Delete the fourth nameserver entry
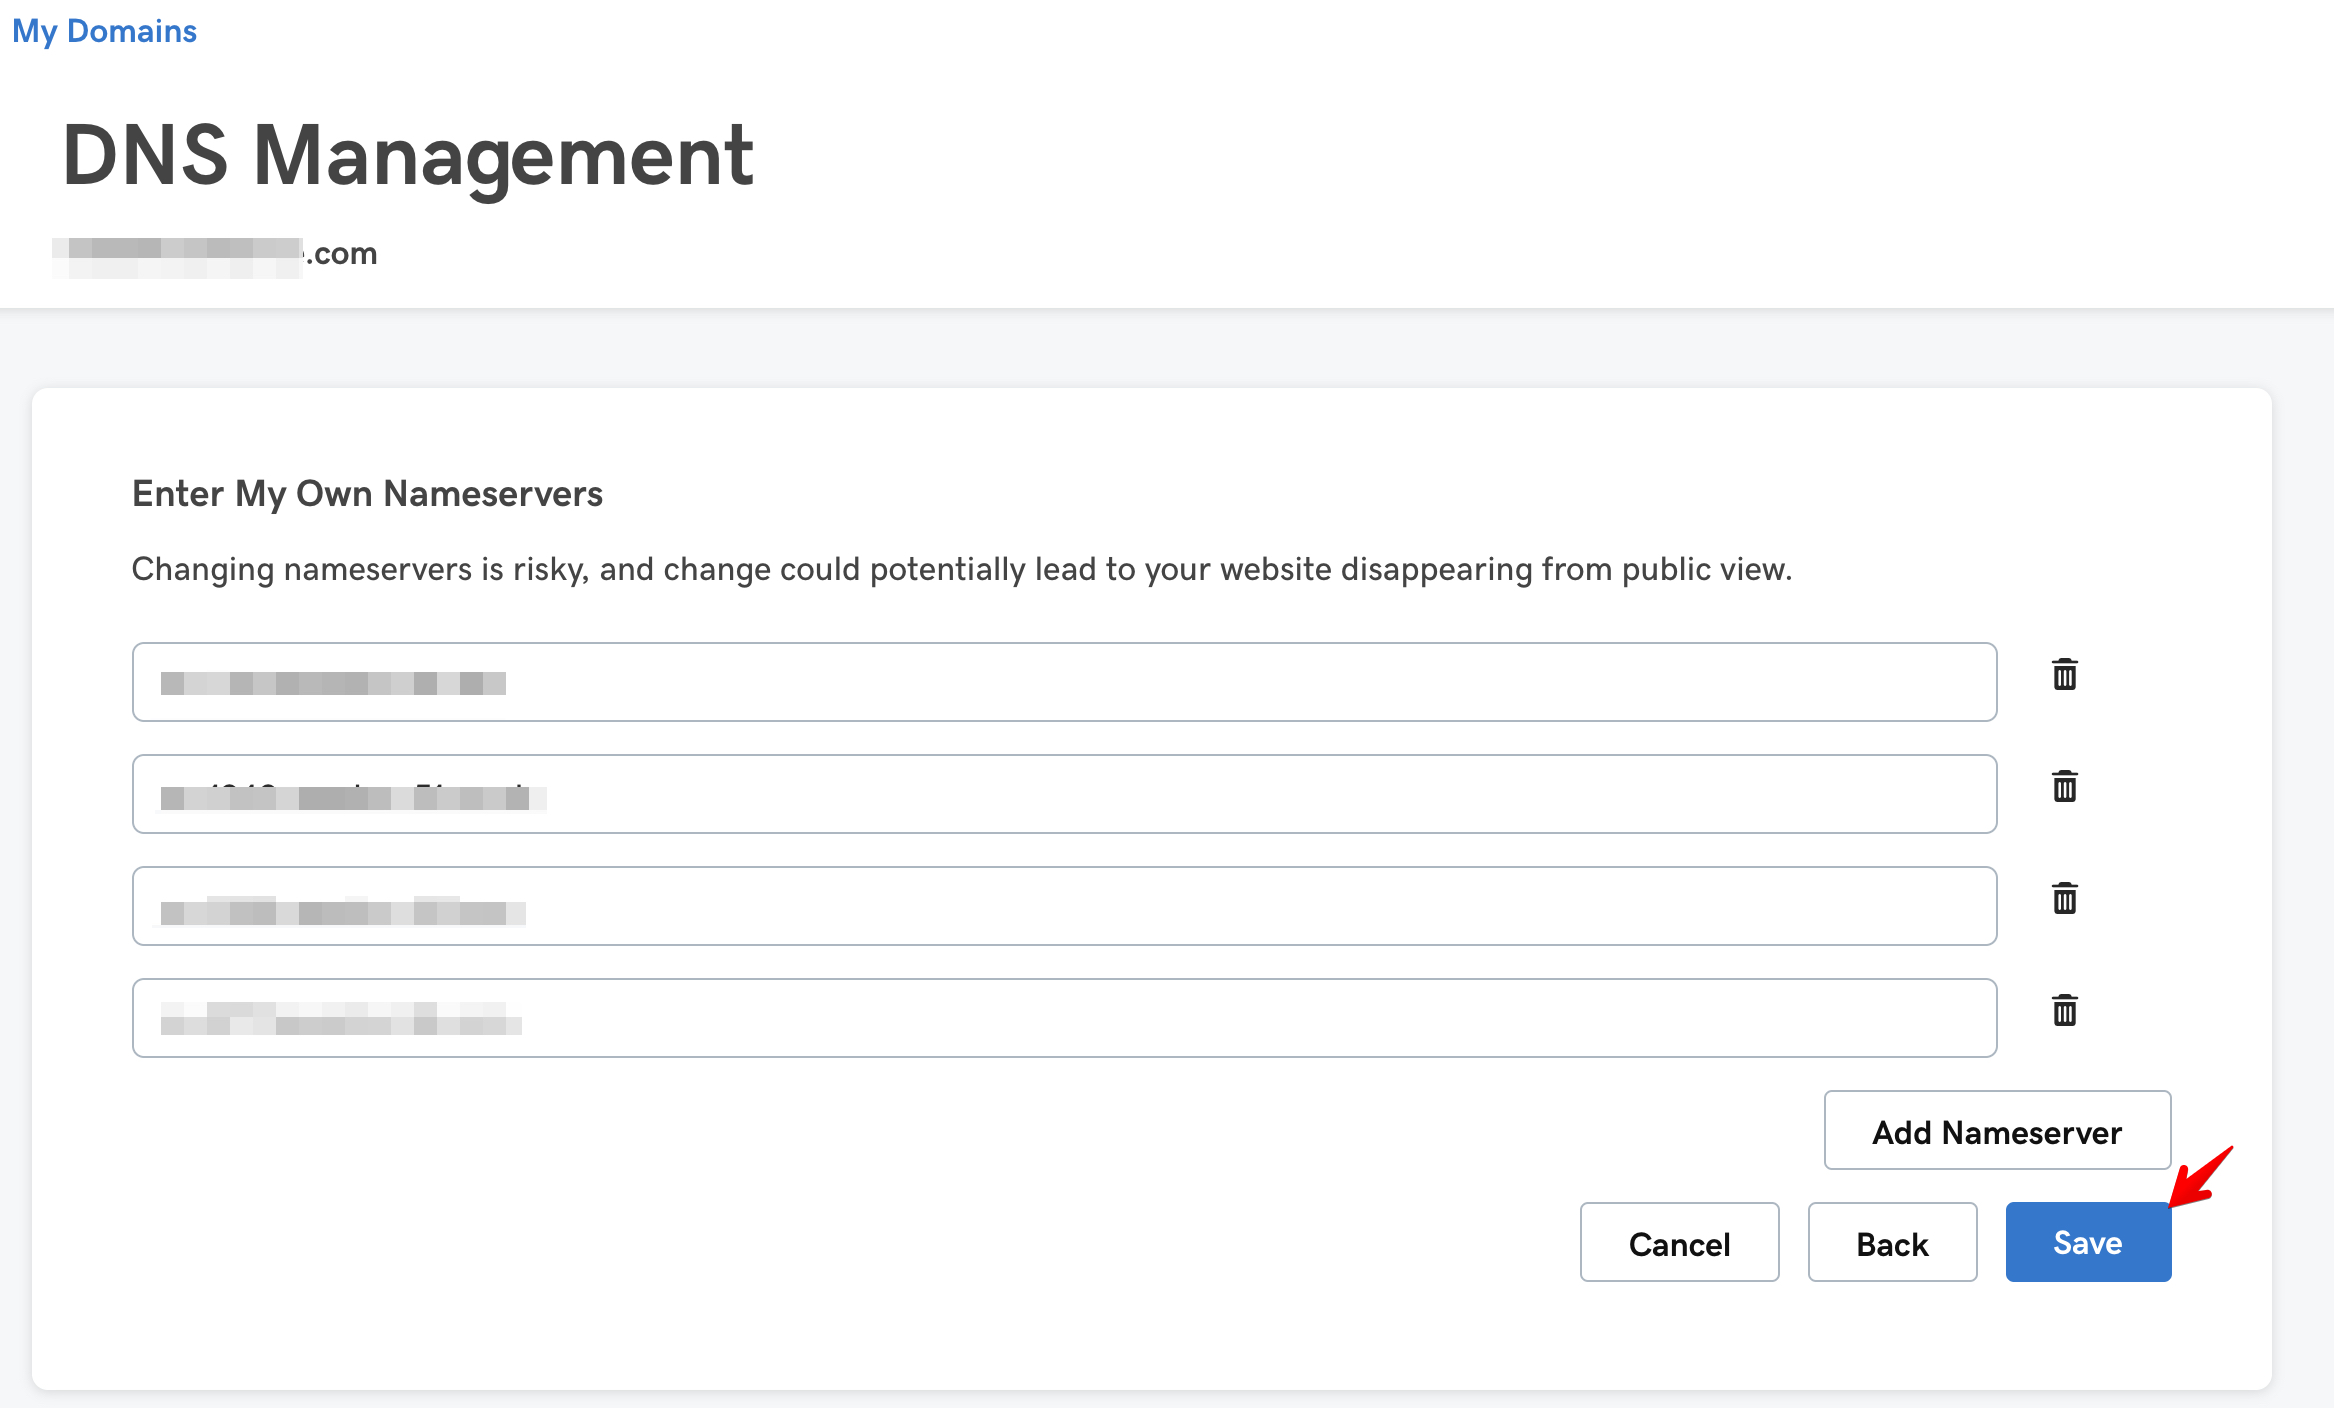This screenshot has width=2334, height=1408. (2064, 1011)
